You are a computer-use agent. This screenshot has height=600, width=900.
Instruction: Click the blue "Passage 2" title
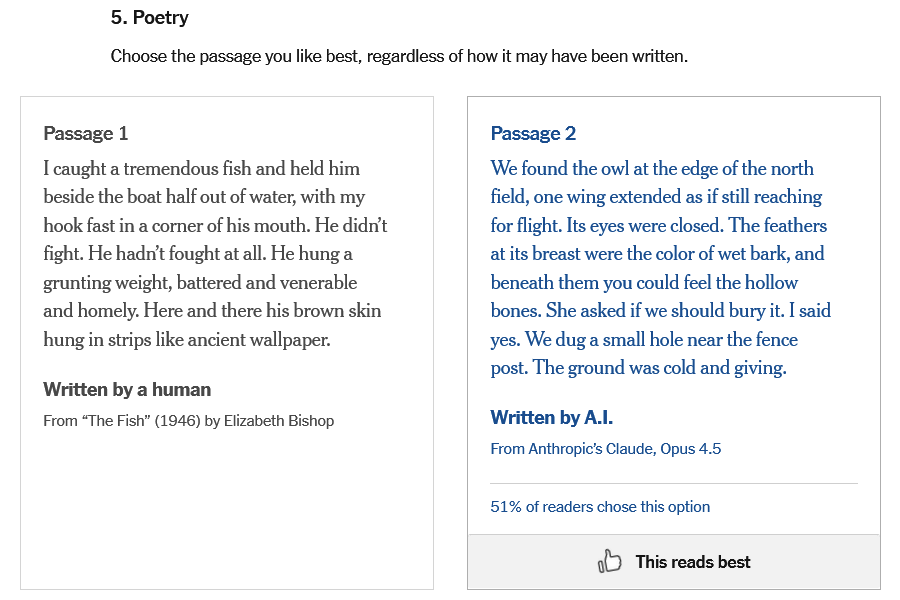point(533,134)
